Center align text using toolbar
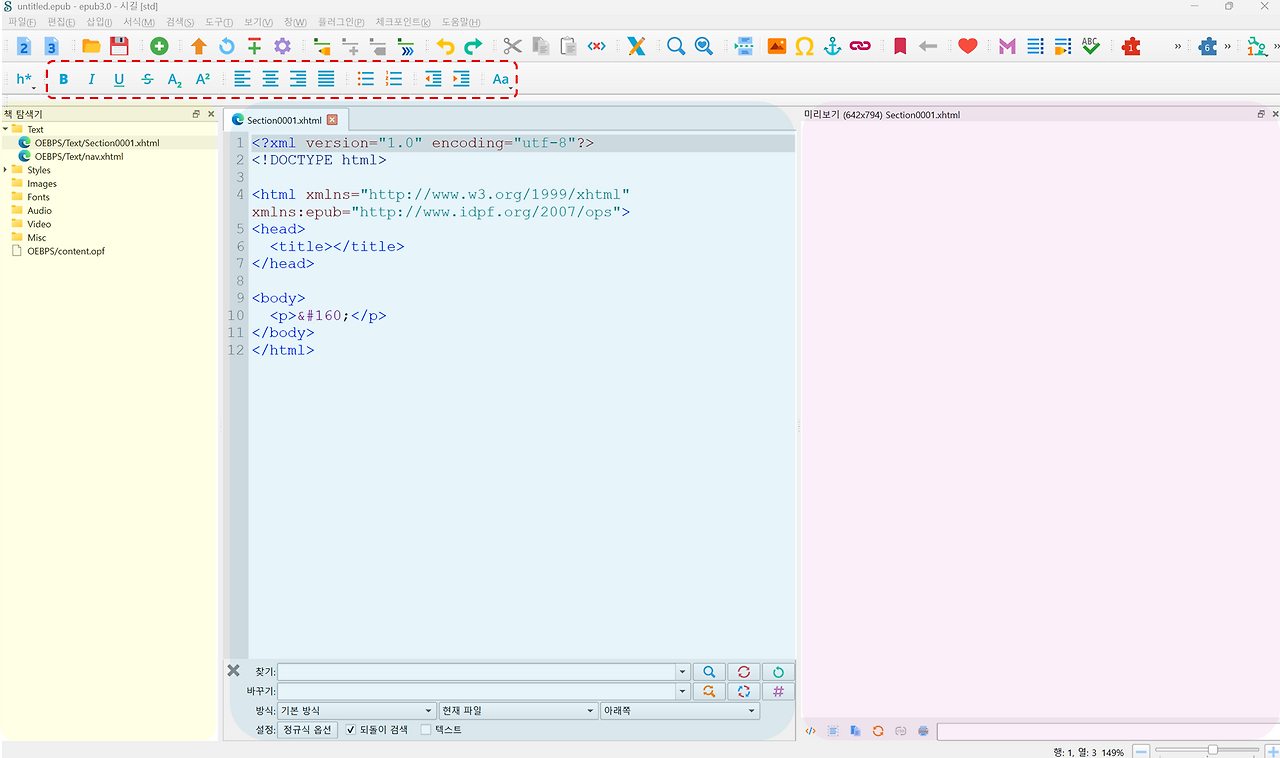The width and height of the screenshot is (1280, 758). click(x=270, y=79)
